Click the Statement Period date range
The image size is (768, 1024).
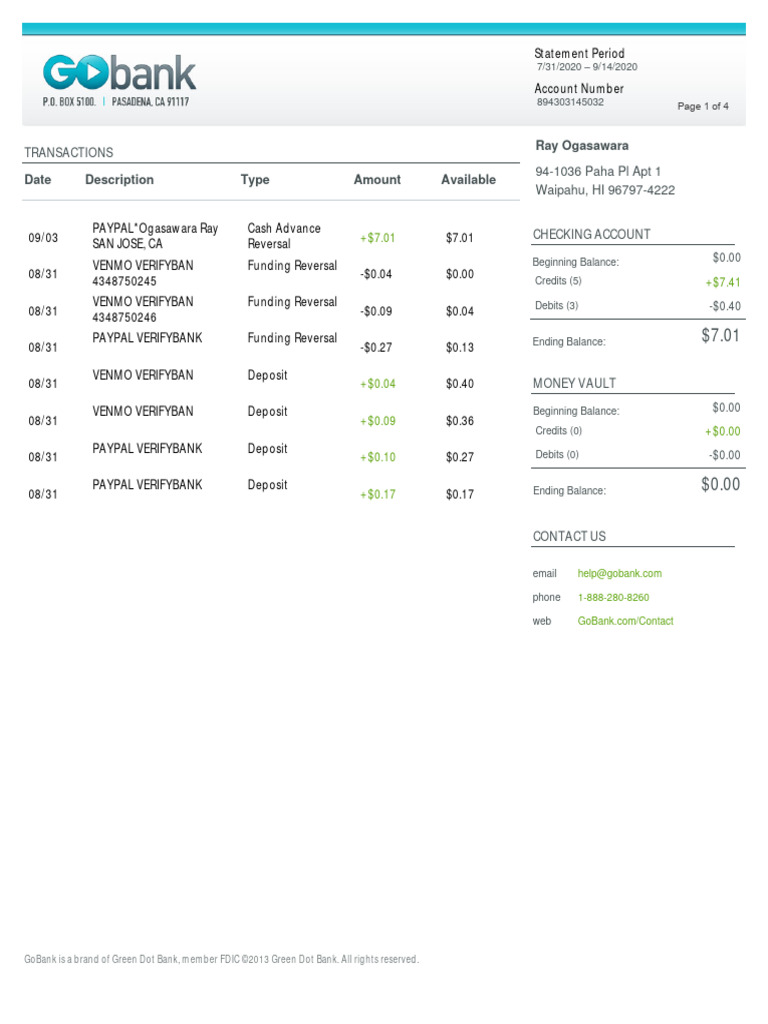(x=586, y=67)
